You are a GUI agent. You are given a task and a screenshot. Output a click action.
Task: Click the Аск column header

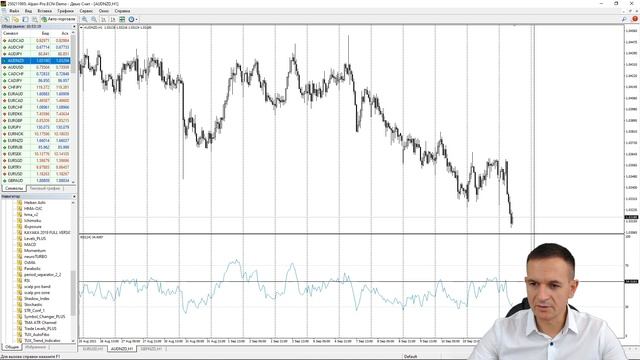click(64, 33)
